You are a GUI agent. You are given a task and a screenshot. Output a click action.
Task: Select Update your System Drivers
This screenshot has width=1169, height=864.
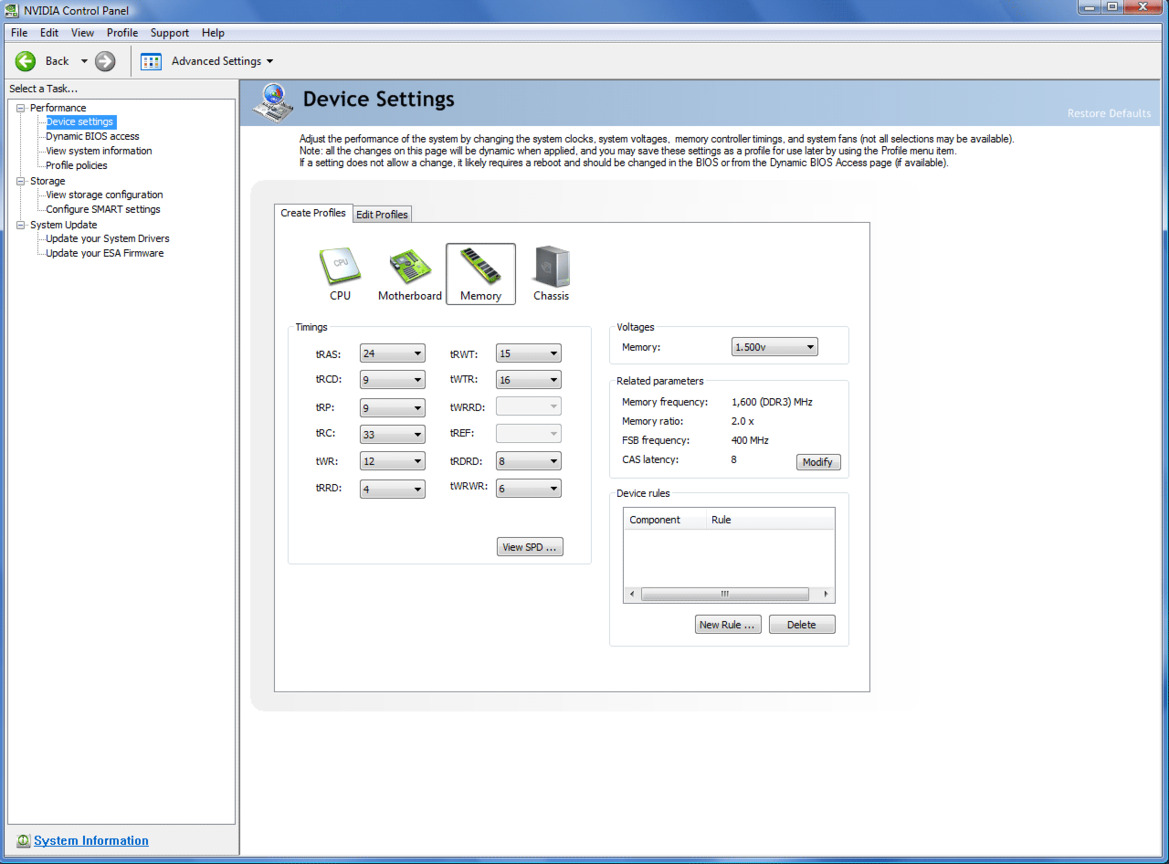[x=107, y=239]
